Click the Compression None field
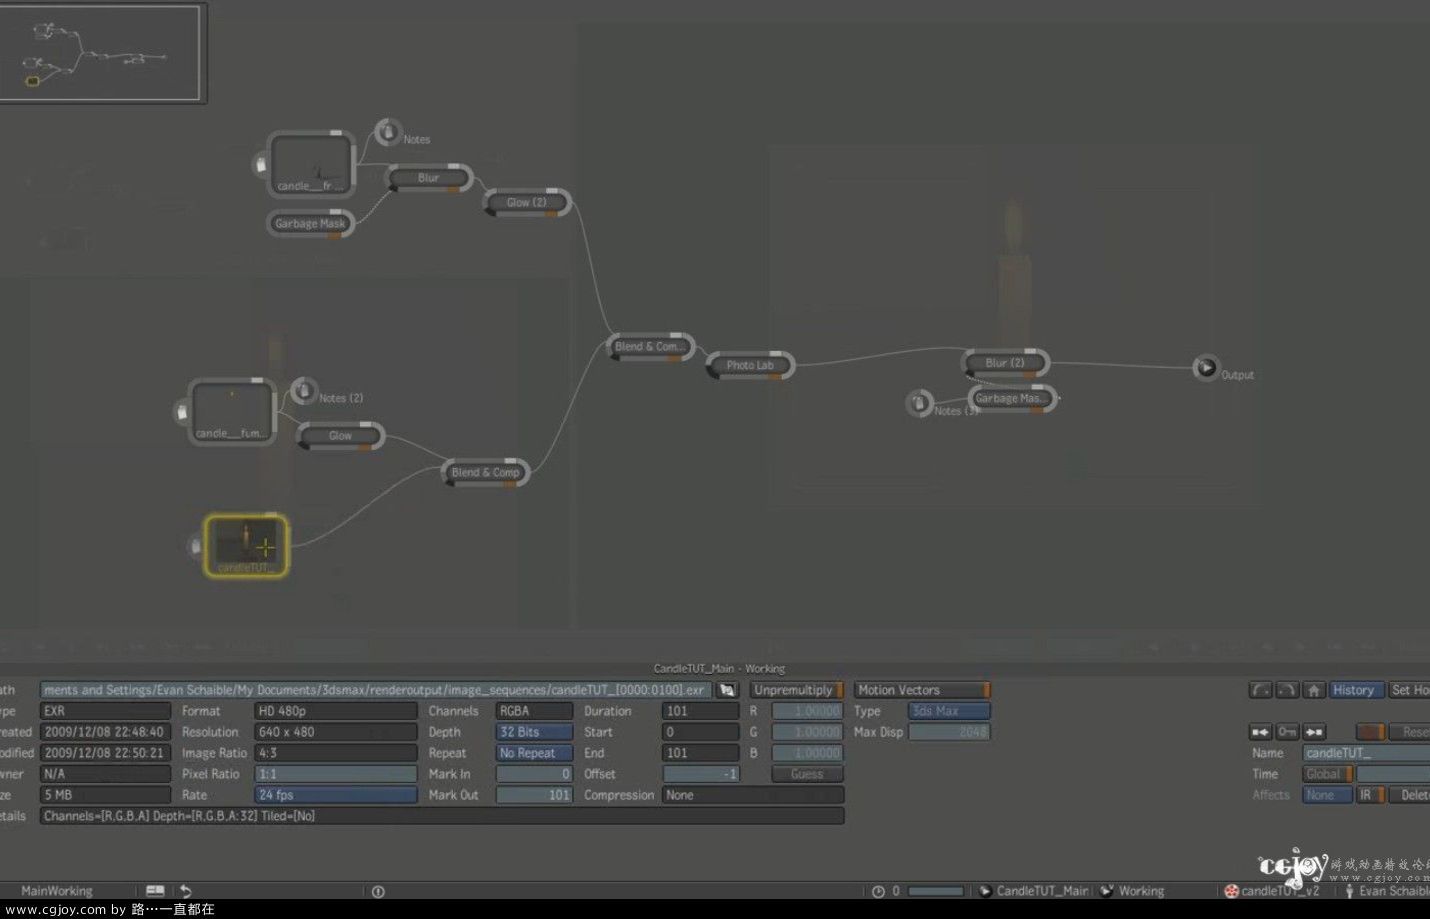The image size is (1430, 919). 753,795
